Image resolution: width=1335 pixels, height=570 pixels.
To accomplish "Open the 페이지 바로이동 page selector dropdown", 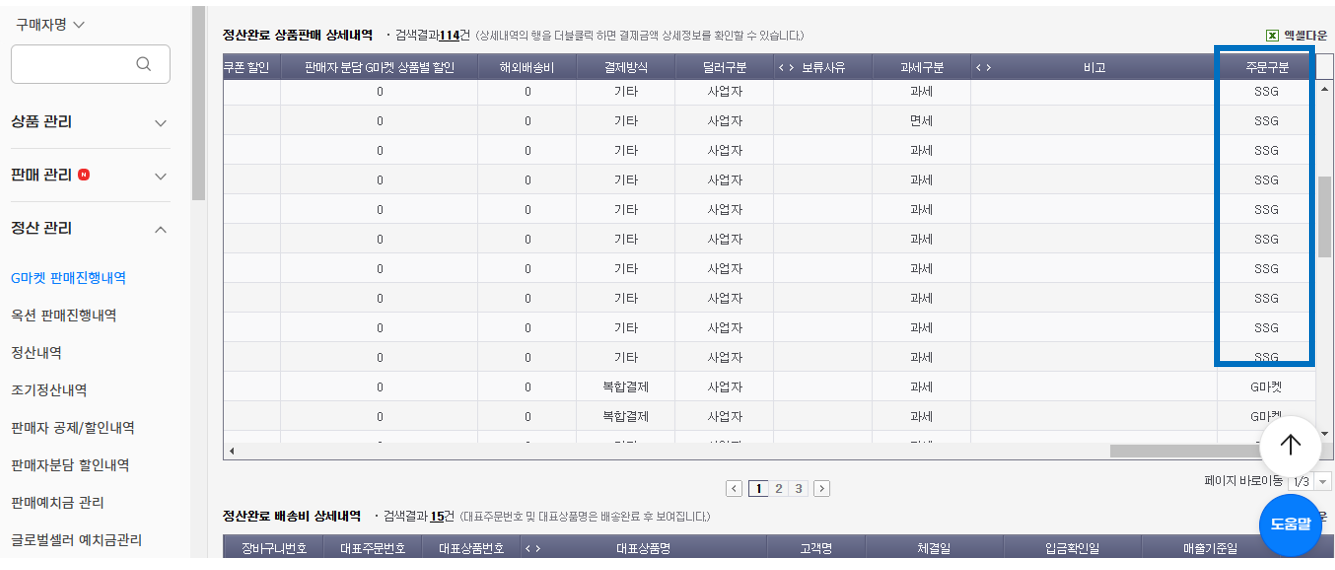I will click(x=1310, y=482).
